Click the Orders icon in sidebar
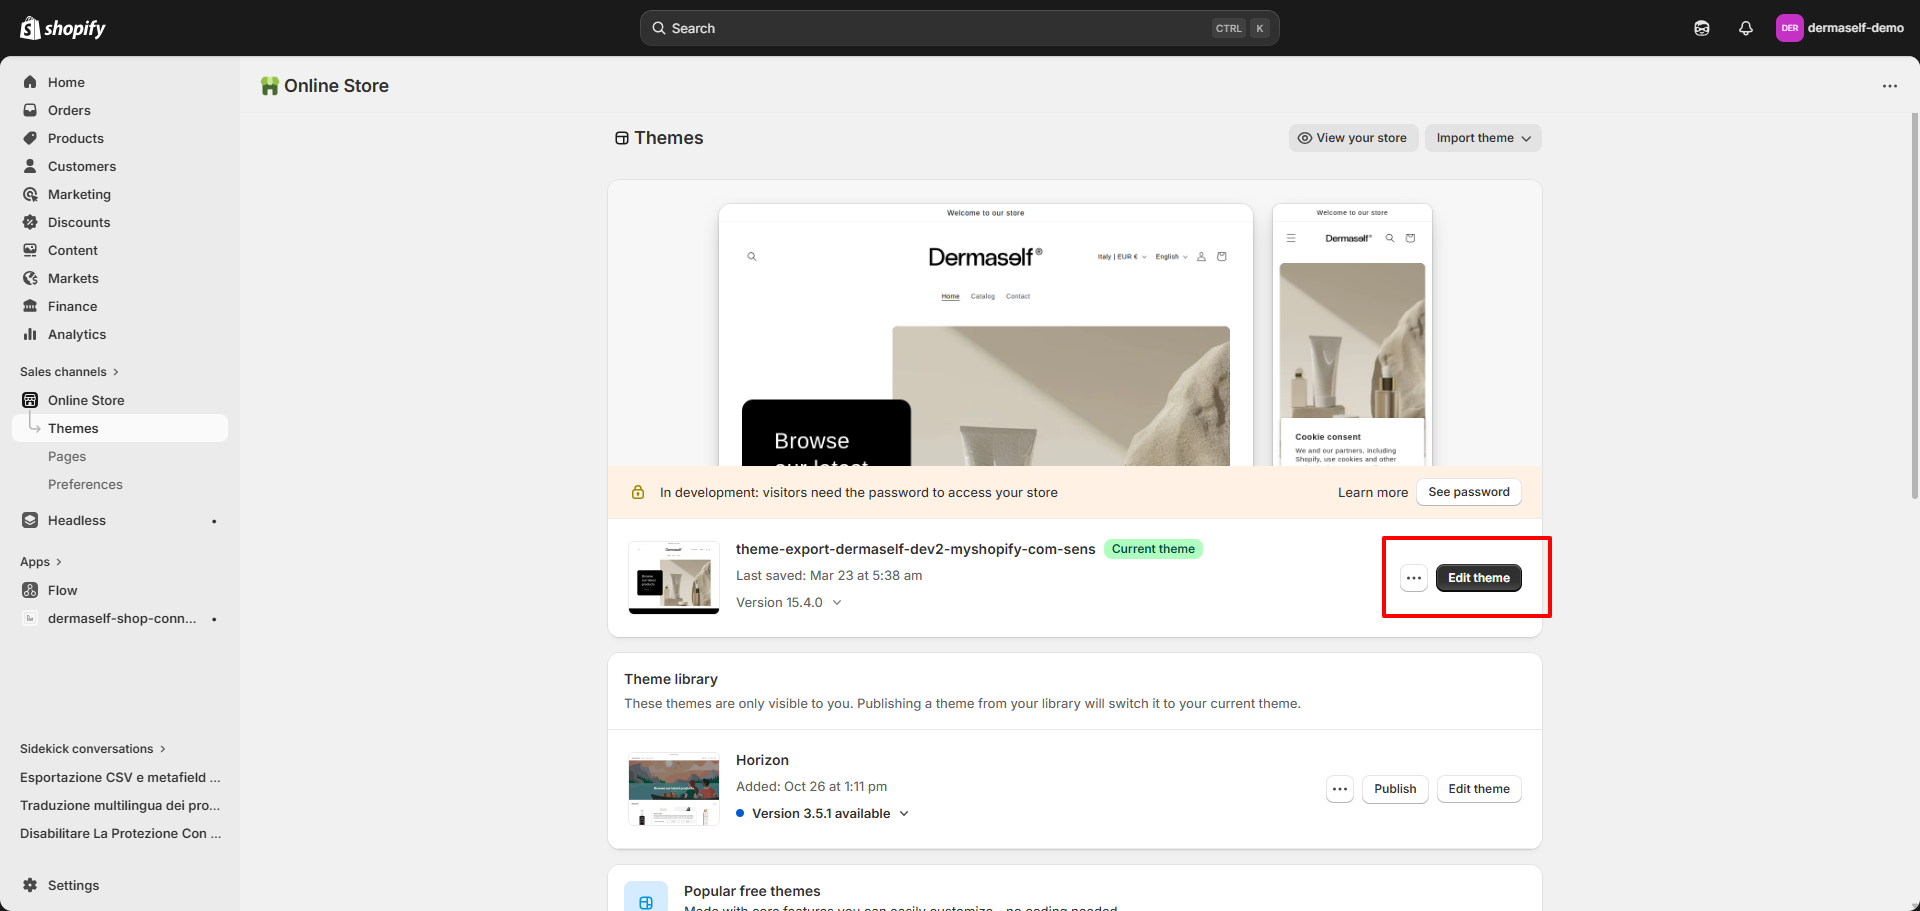Screen dimensions: 1920x911 tap(30, 110)
